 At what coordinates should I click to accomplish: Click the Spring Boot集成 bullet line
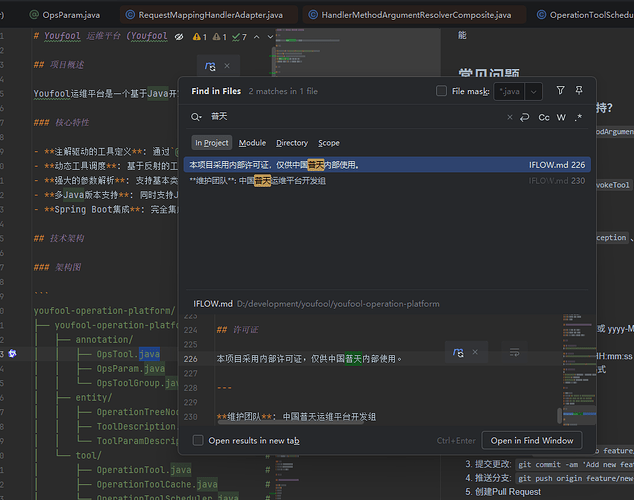point(106,209)
